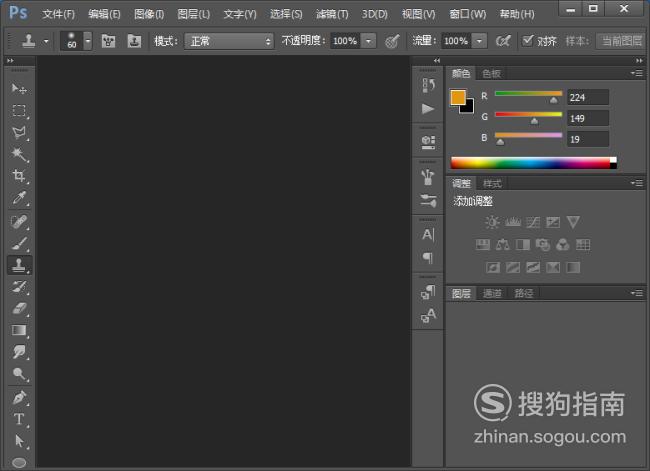Select the Pen tool
650x471 pixels.
(19, 398)
